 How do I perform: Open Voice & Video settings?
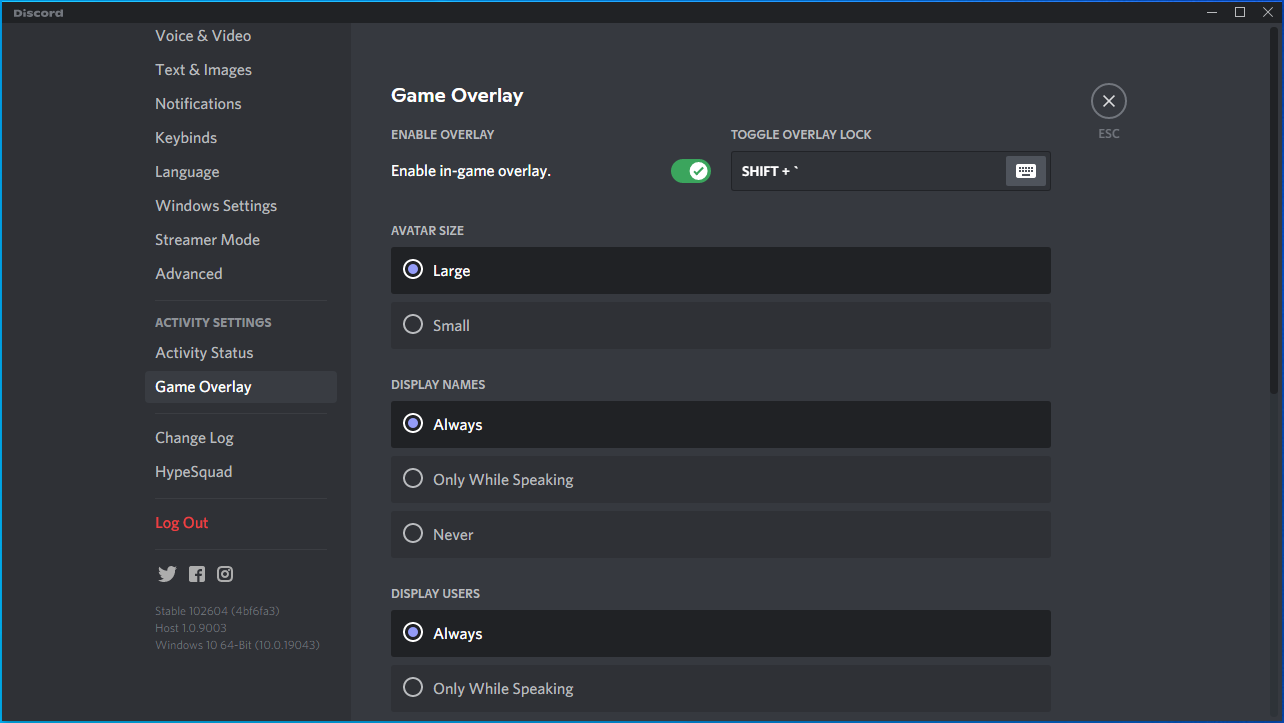[203, 36]
